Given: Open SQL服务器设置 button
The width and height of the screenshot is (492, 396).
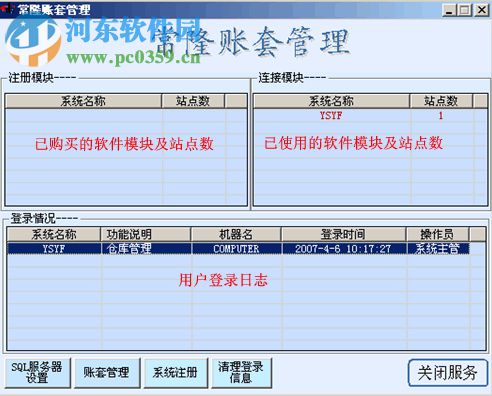Looking at the screenshot, I should [38, 373].
